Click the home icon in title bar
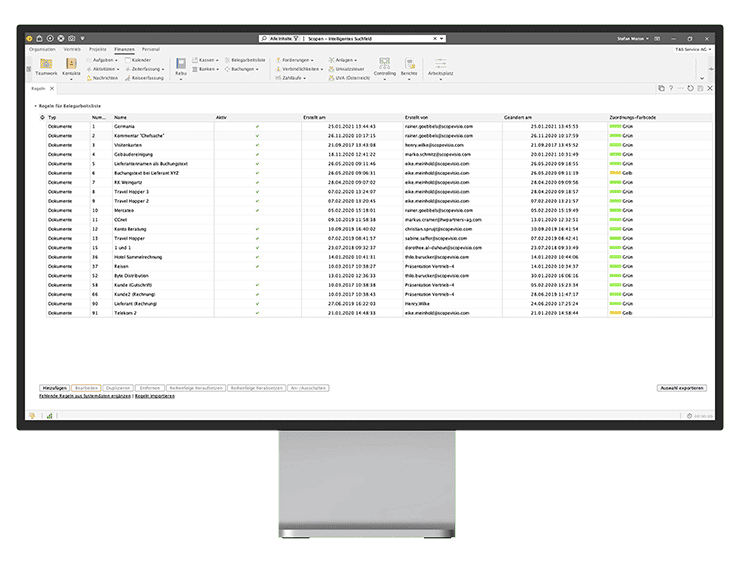740x563 pixels. coord(39,38)
